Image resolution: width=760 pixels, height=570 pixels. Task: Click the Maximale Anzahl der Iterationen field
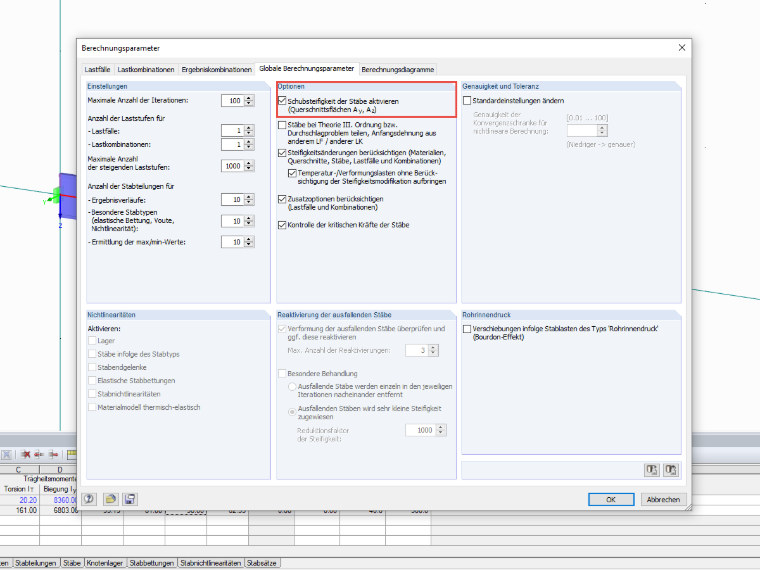[233, 101]
